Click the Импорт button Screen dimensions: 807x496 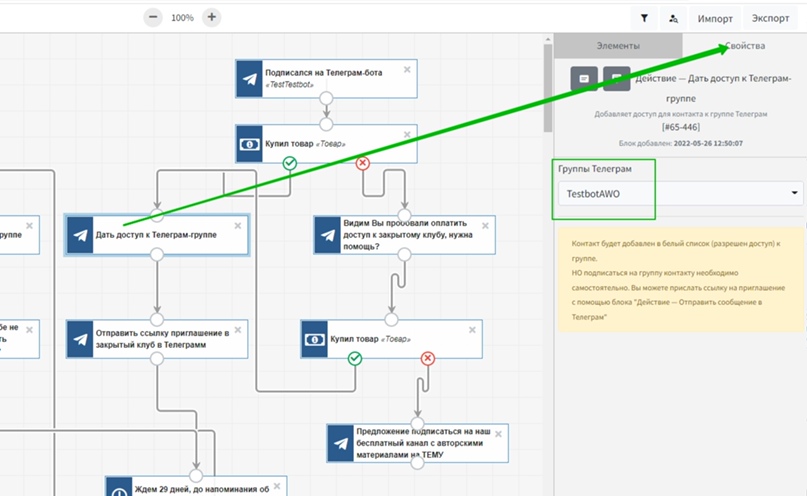715,18
